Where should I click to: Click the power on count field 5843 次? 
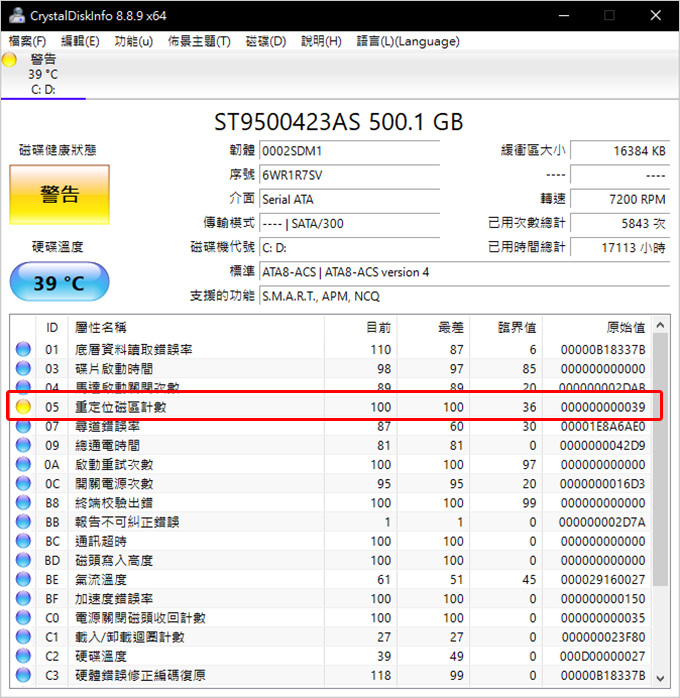[619, 223]
